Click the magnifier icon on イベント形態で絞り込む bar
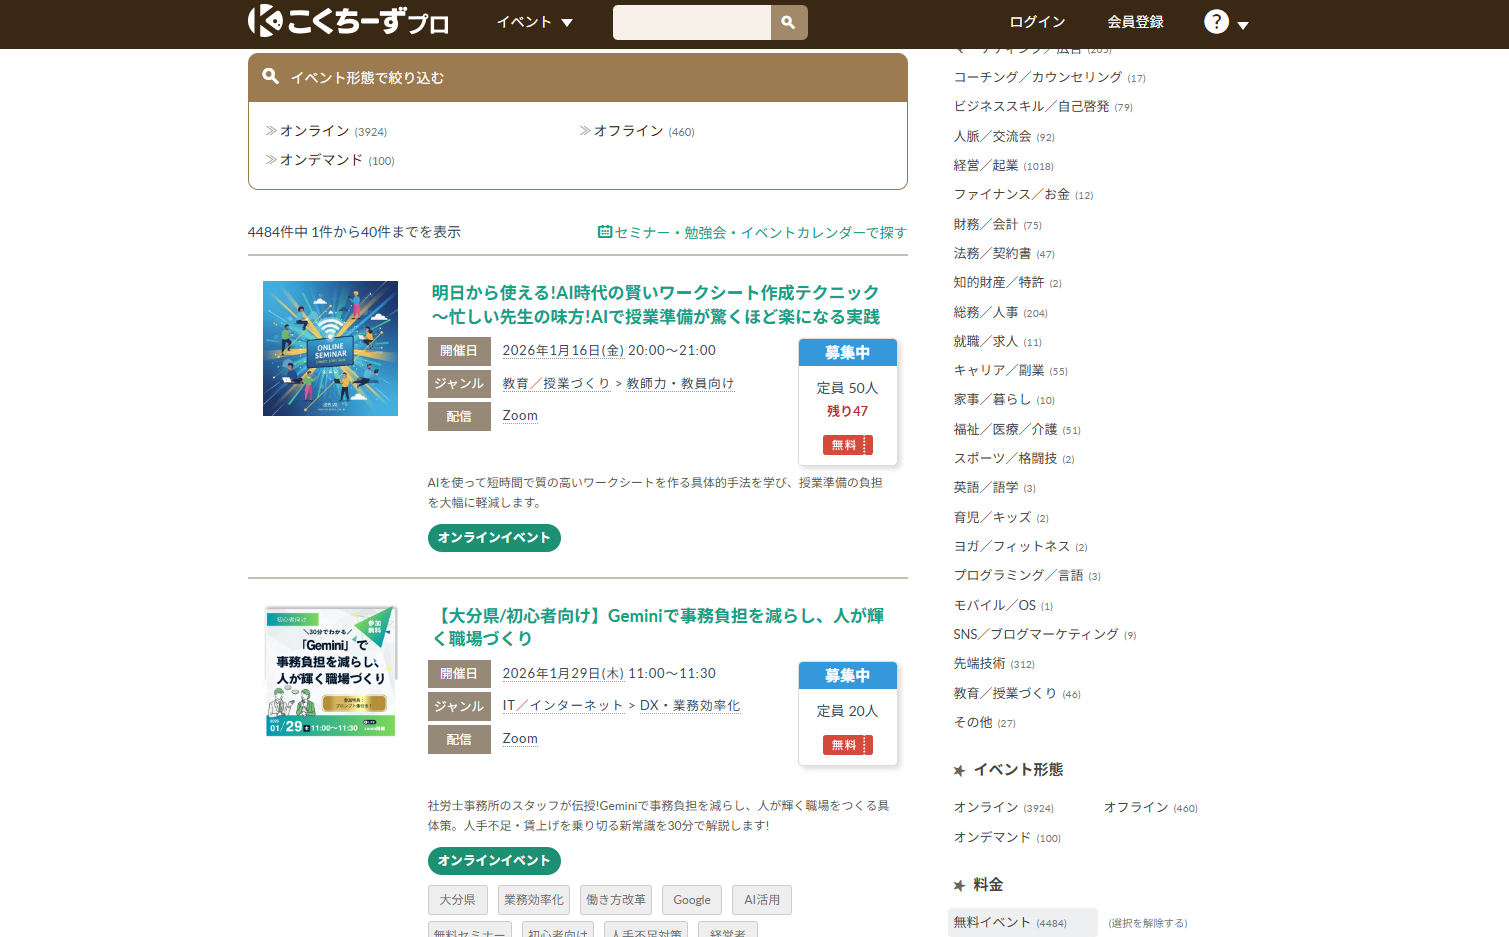 point(271,76)
